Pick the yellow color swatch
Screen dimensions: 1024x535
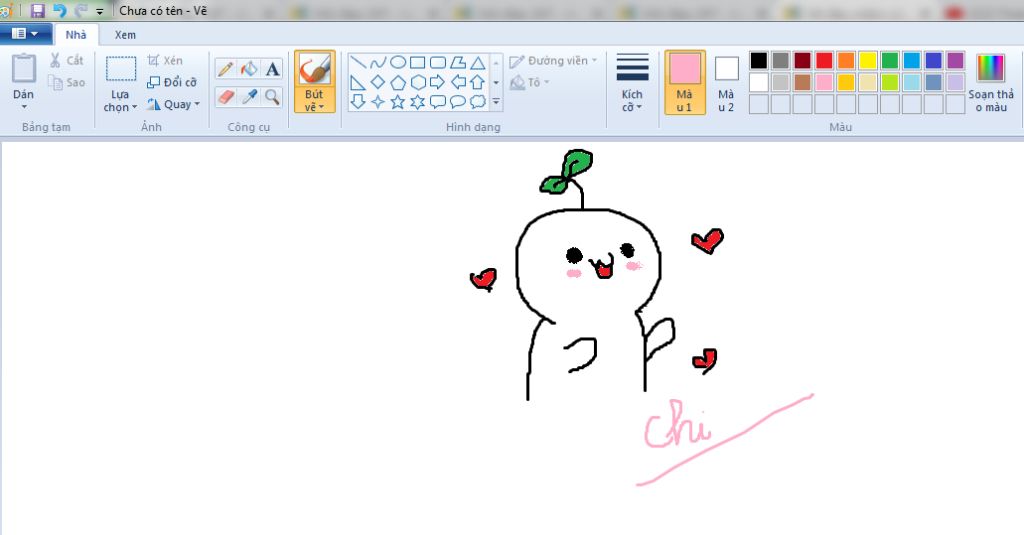pyautogui.click(x=867, y=61)
